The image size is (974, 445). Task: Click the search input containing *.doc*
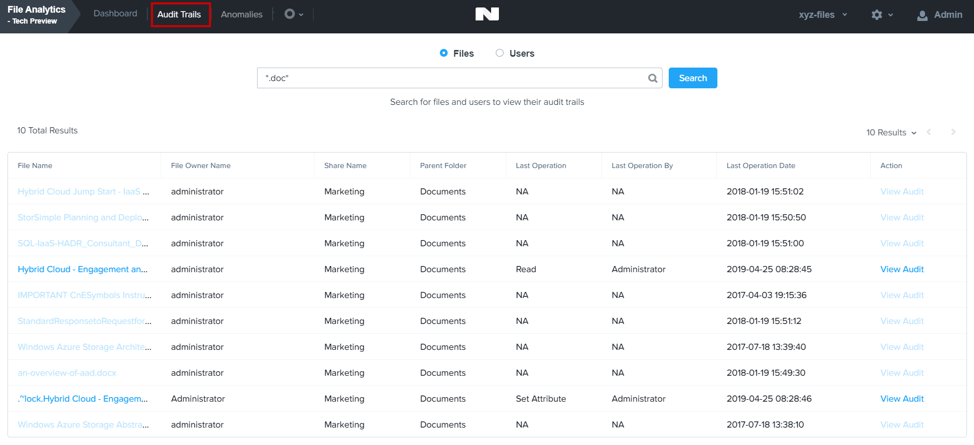[459, 78]
